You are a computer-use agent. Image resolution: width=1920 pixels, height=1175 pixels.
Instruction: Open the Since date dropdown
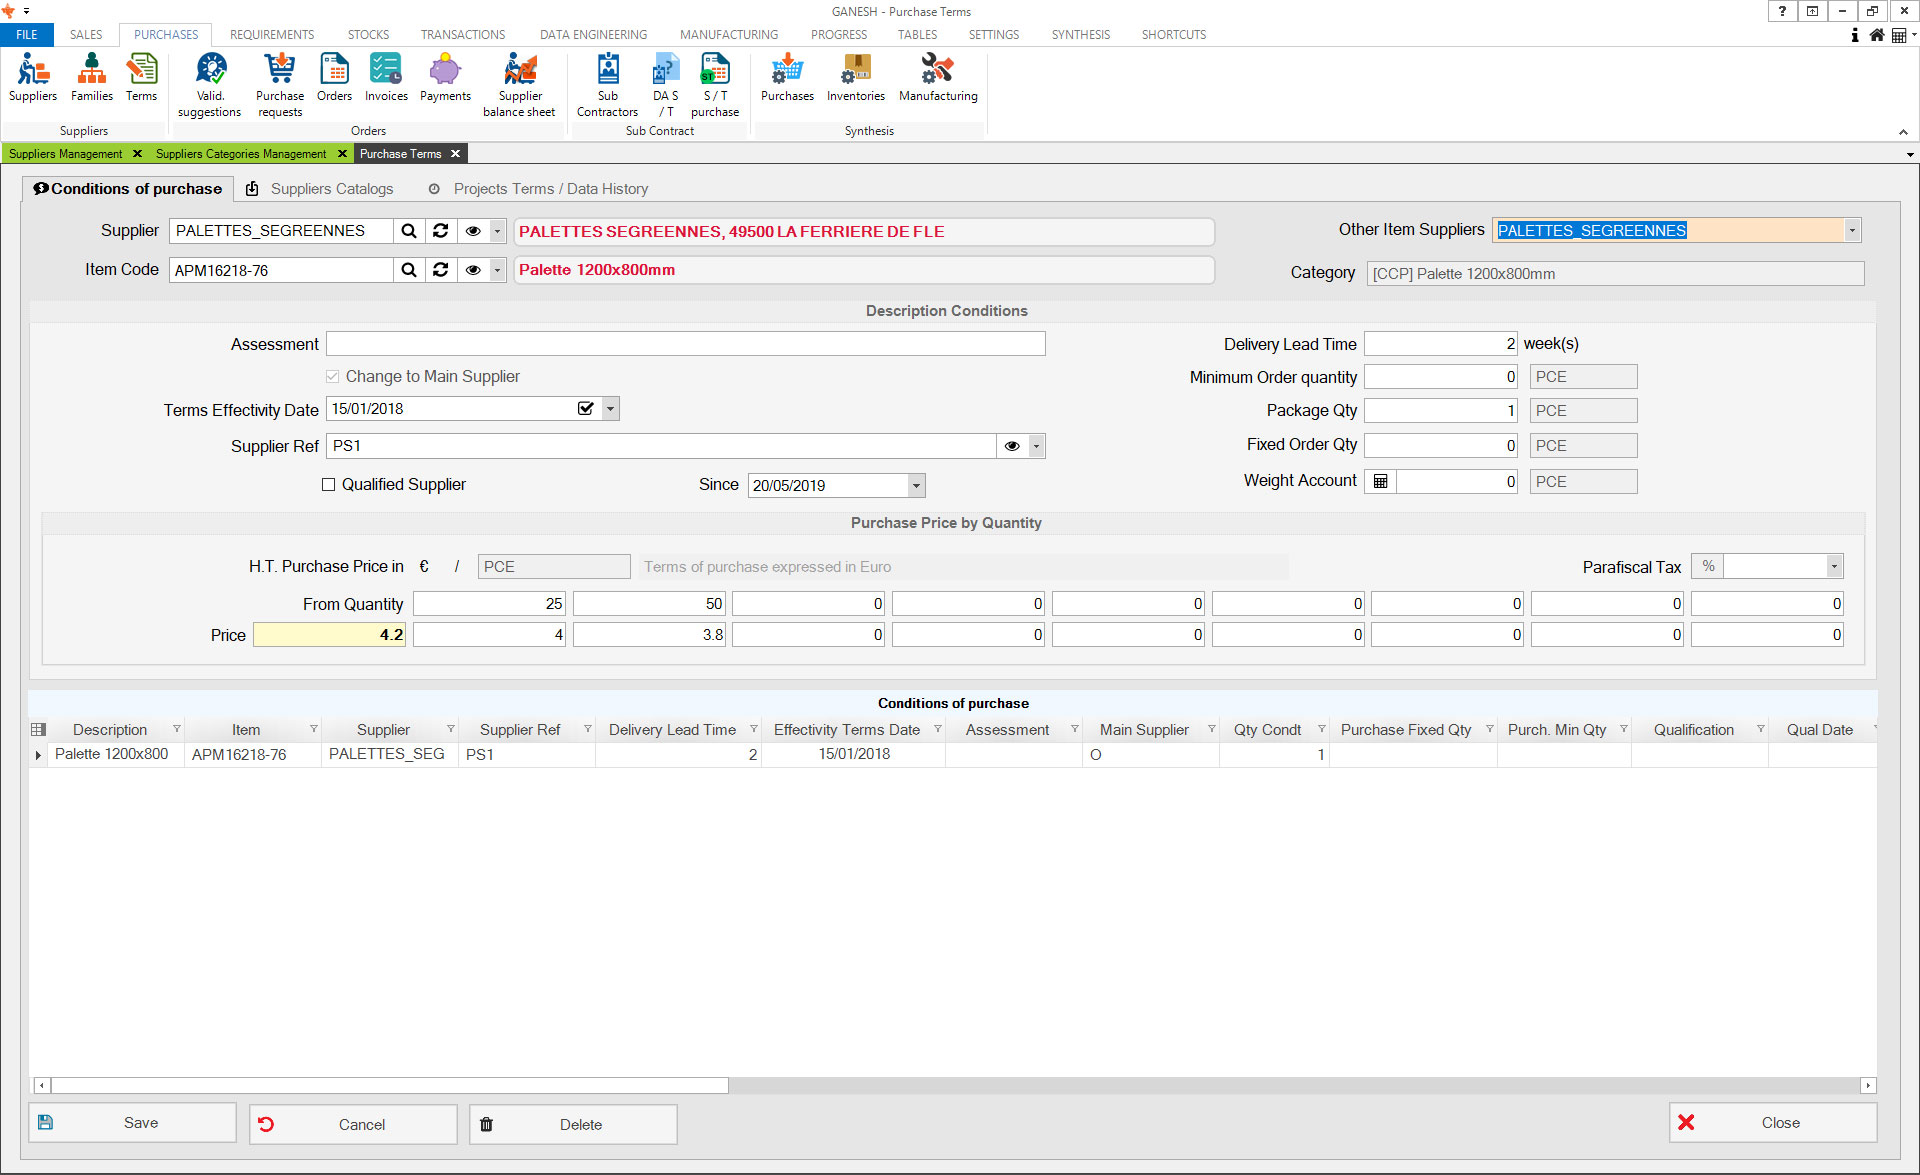[x=915, y=486]
